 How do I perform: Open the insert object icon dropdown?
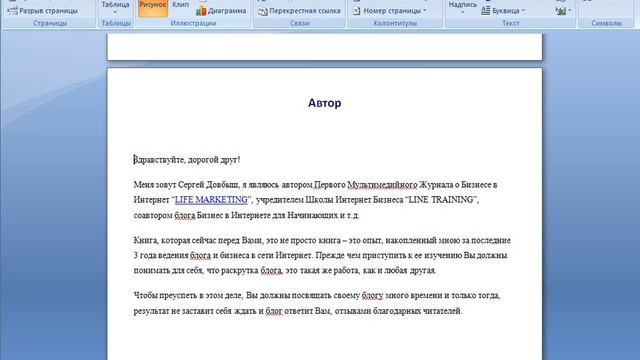click(563, 11)
